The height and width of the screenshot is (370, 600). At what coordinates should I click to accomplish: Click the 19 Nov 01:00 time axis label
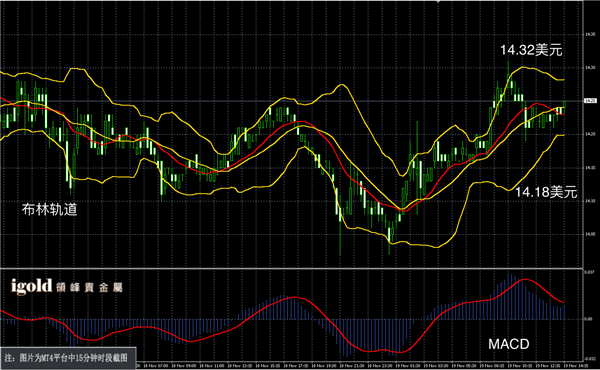coord(408,366)
